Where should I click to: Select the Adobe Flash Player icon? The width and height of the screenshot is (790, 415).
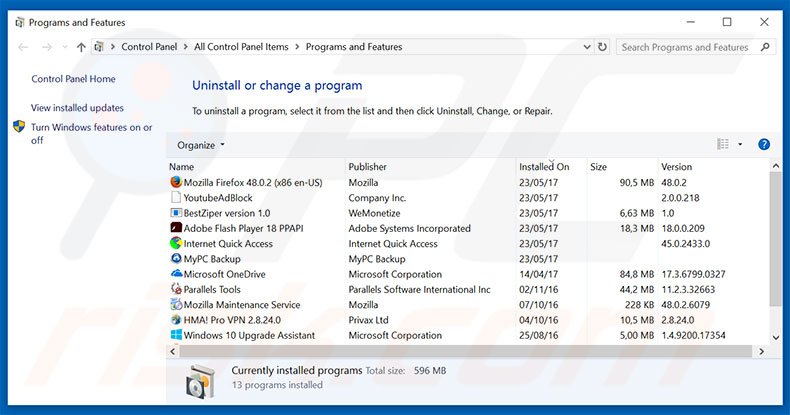point(176,228)
